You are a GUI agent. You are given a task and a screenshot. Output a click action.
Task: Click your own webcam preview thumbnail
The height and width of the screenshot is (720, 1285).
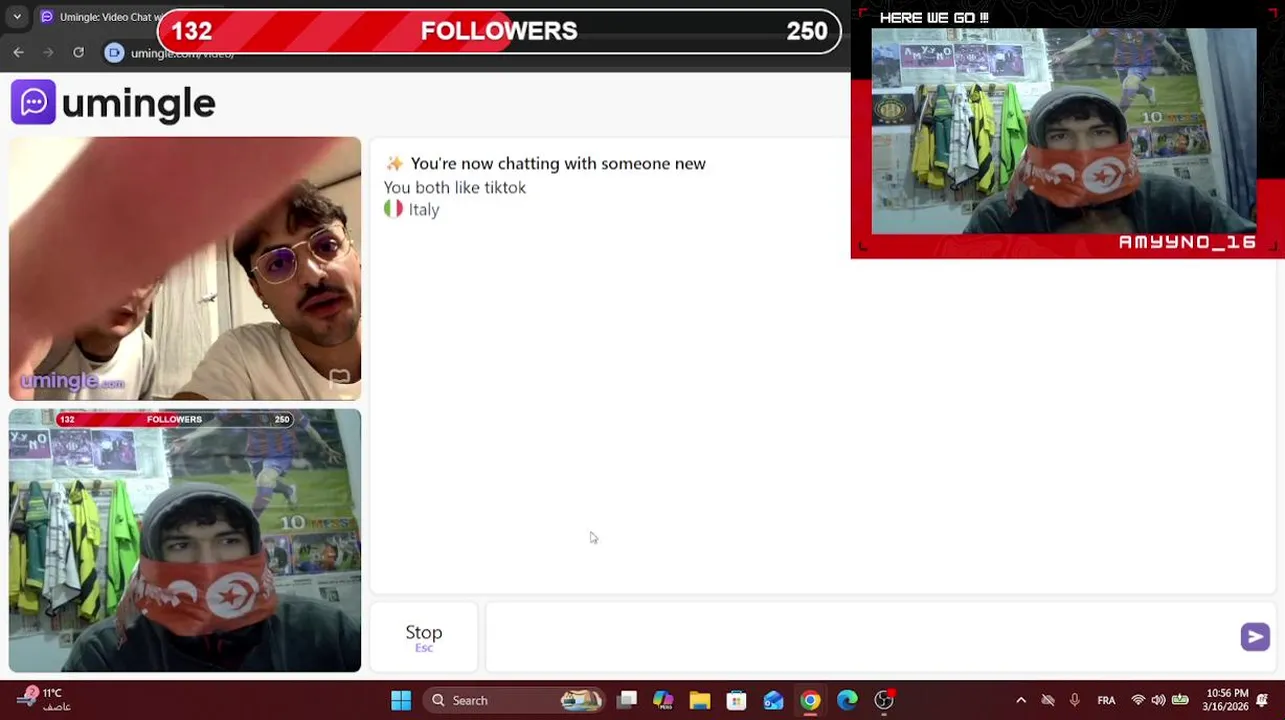(185, 540)
